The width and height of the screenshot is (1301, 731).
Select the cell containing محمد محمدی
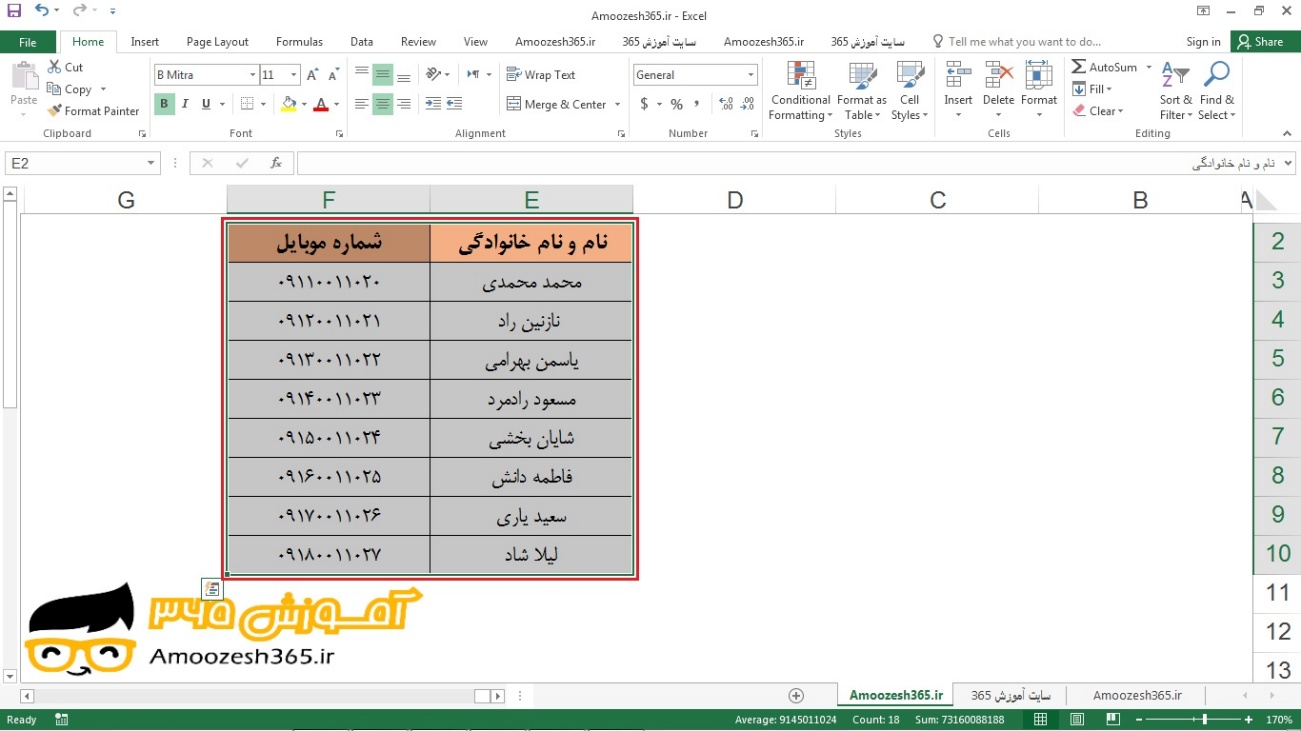[531, 282]
